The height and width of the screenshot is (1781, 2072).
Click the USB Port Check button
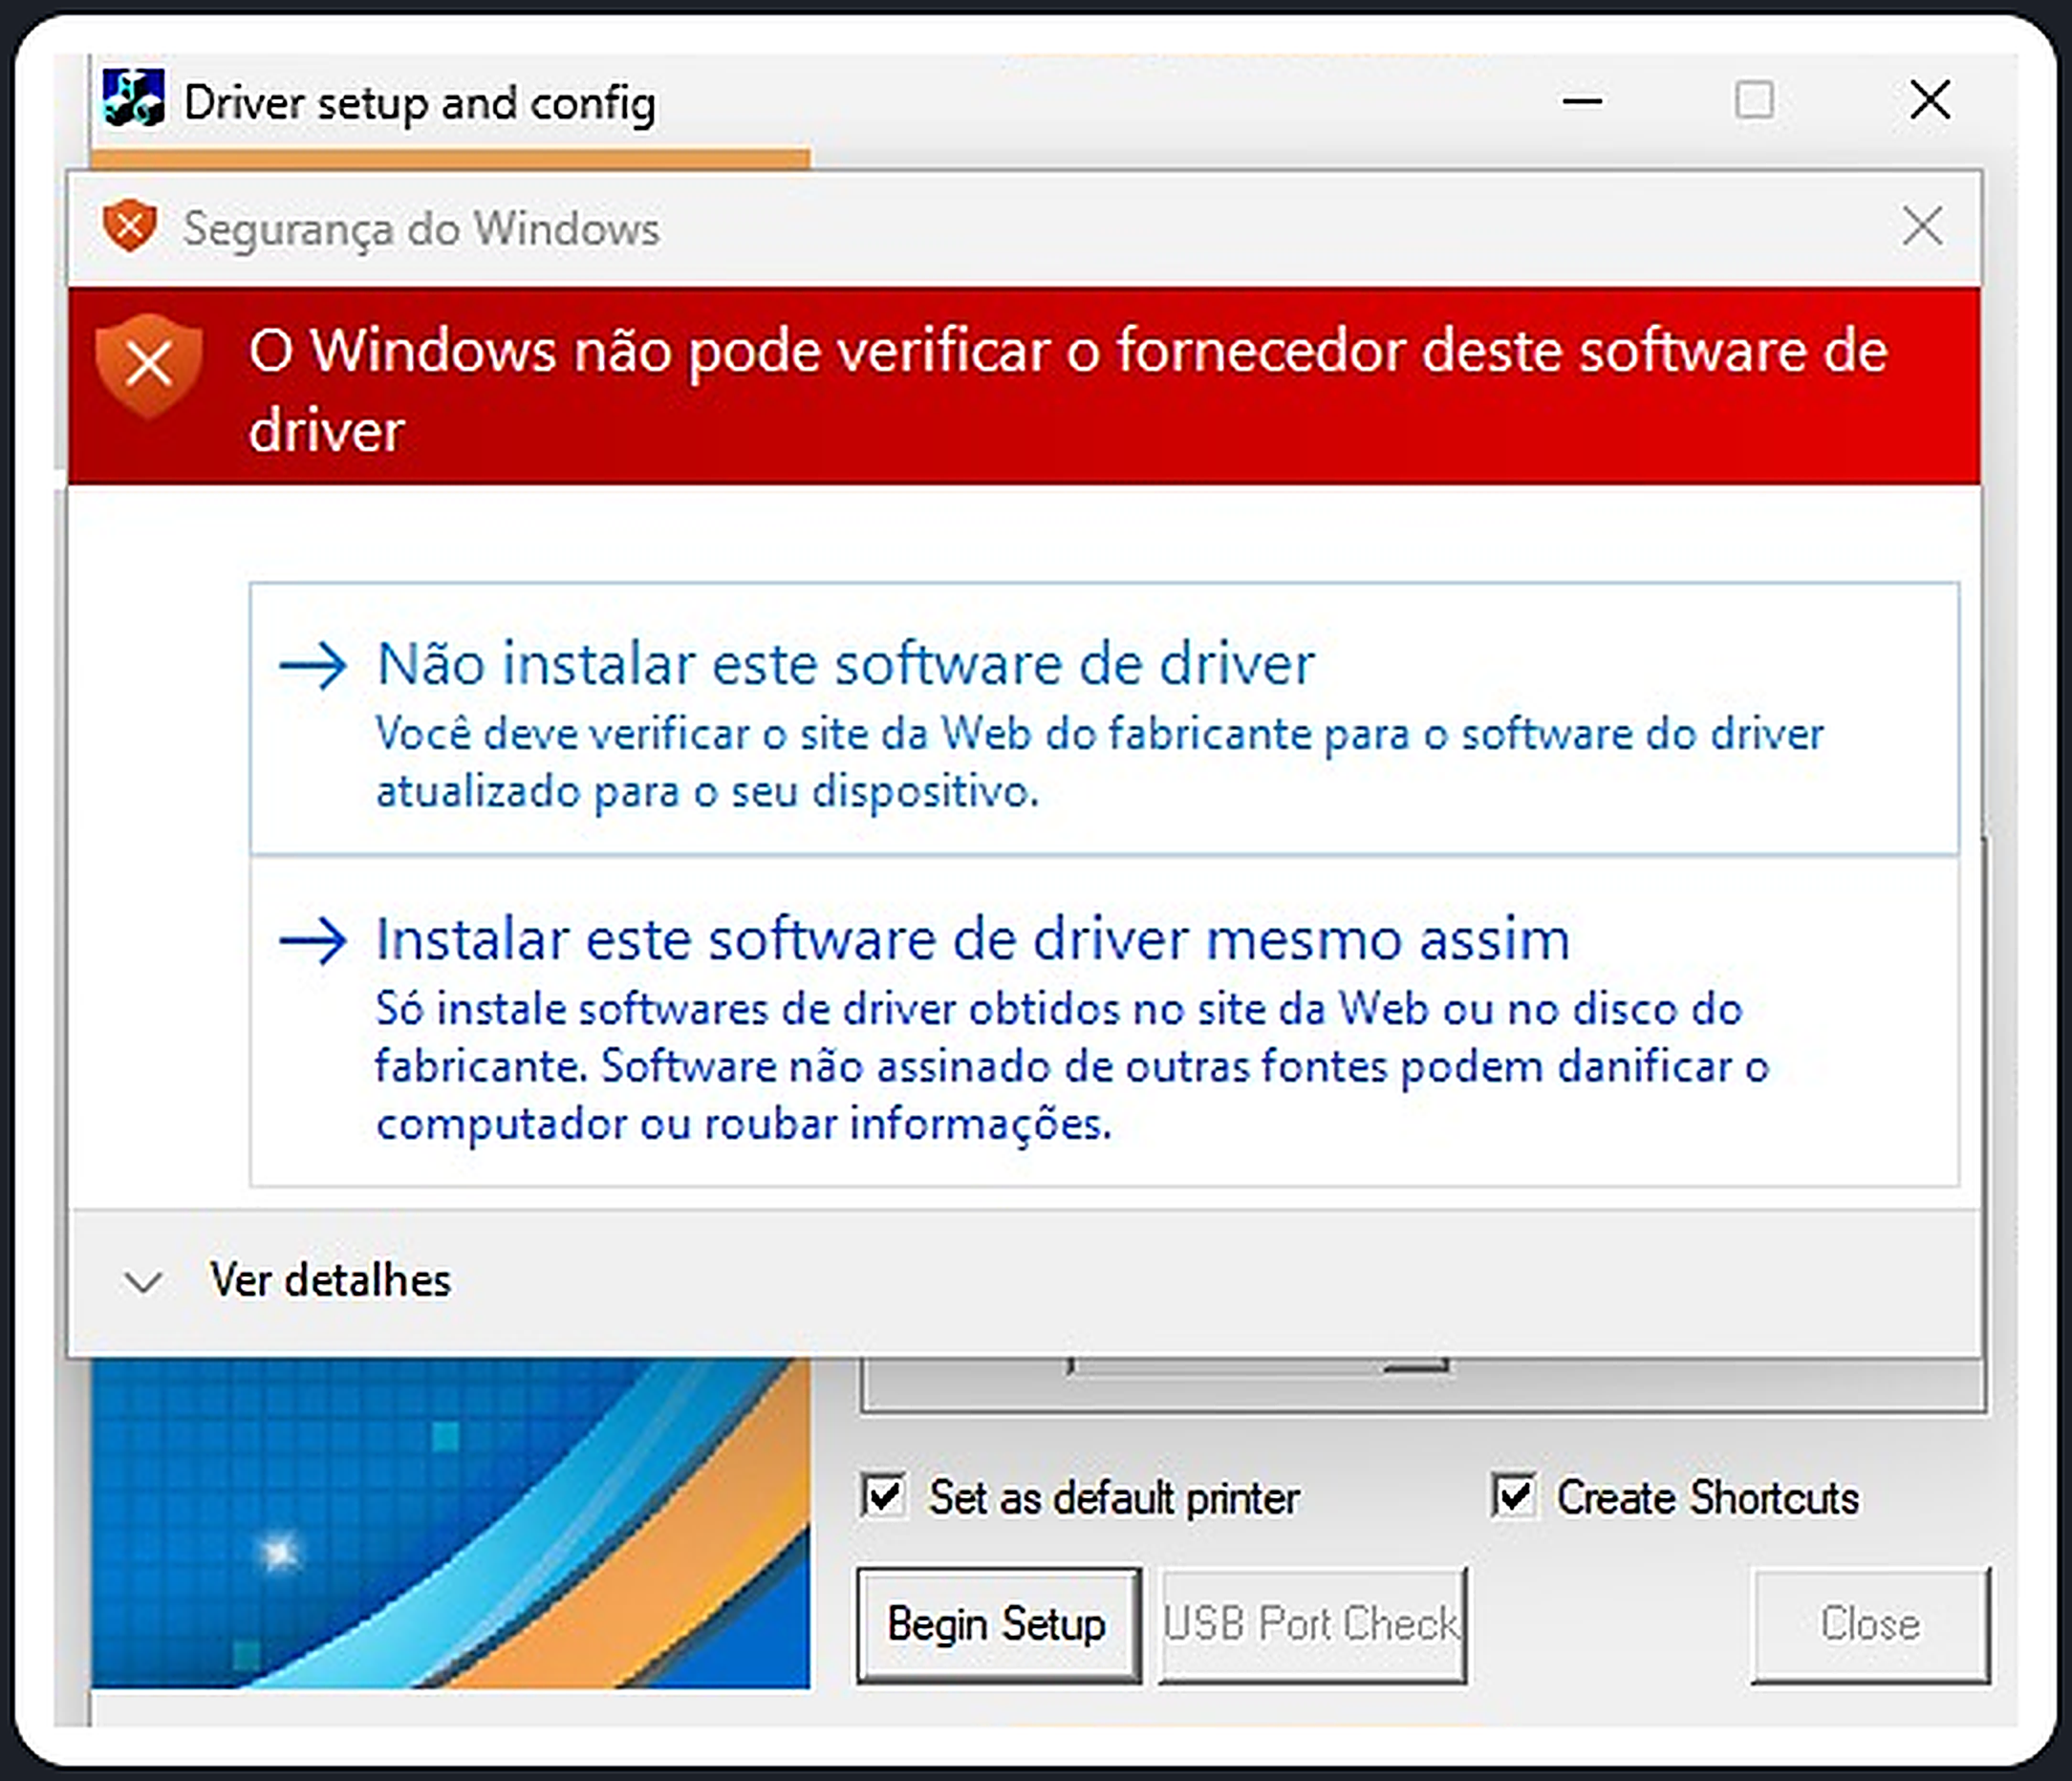[1312, 1625]
